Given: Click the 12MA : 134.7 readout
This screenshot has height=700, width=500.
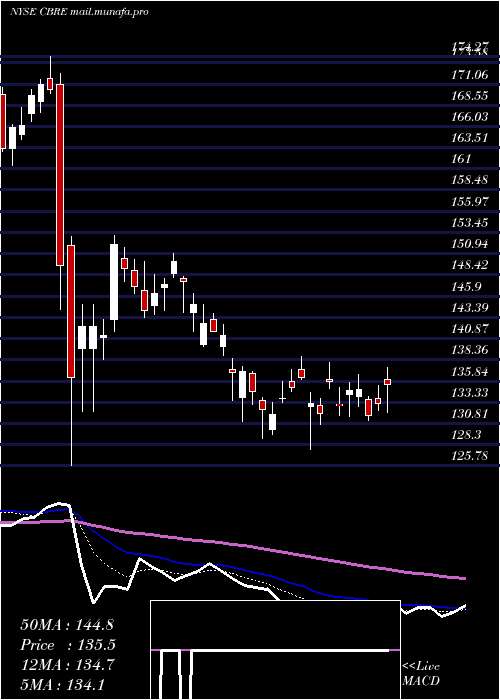Looking at the screenshot, I should pos(67,665).
